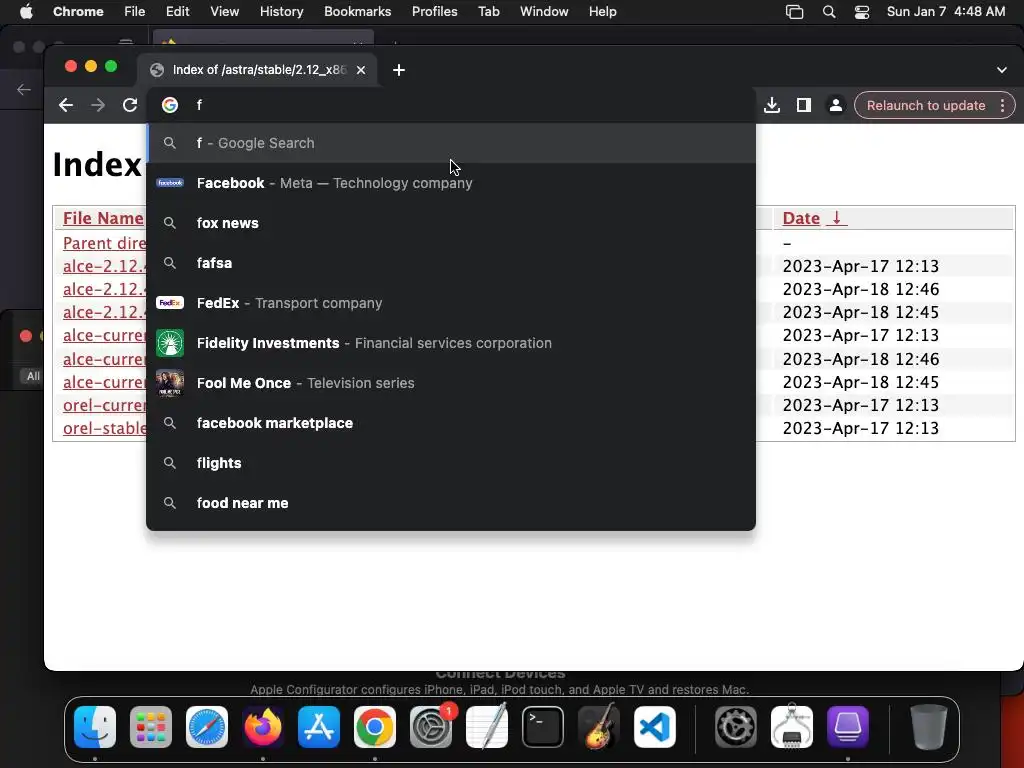Expand the tab search chevron

coord(1002,70)
